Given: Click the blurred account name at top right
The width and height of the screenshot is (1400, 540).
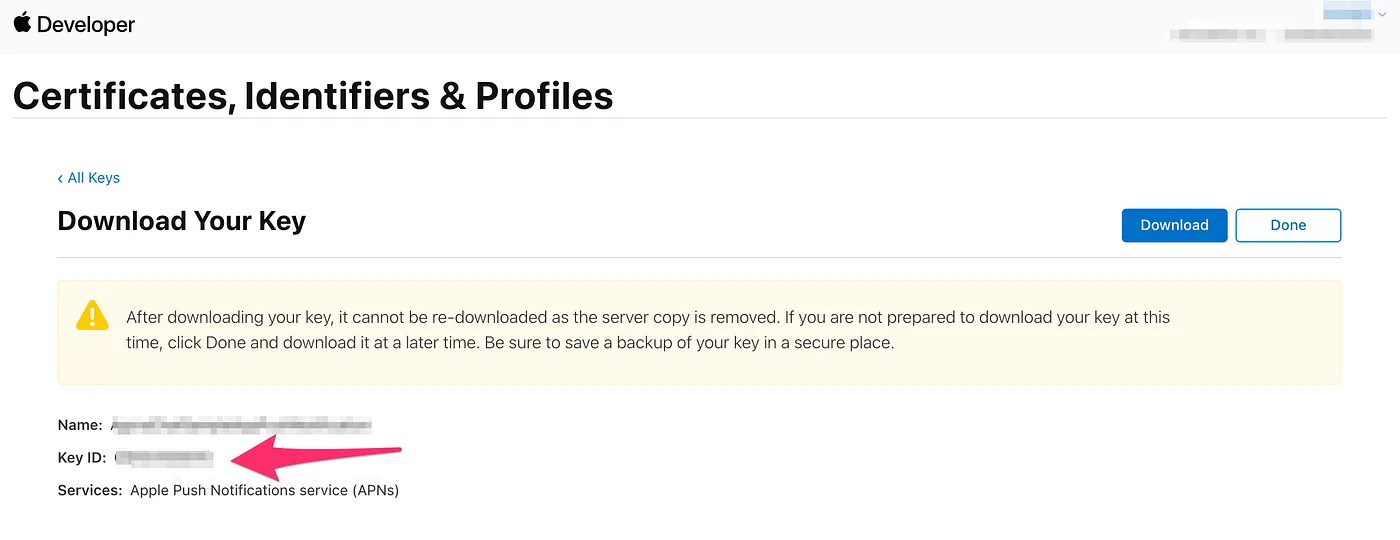Looking at the screenshot, I should coord(1347,12).
